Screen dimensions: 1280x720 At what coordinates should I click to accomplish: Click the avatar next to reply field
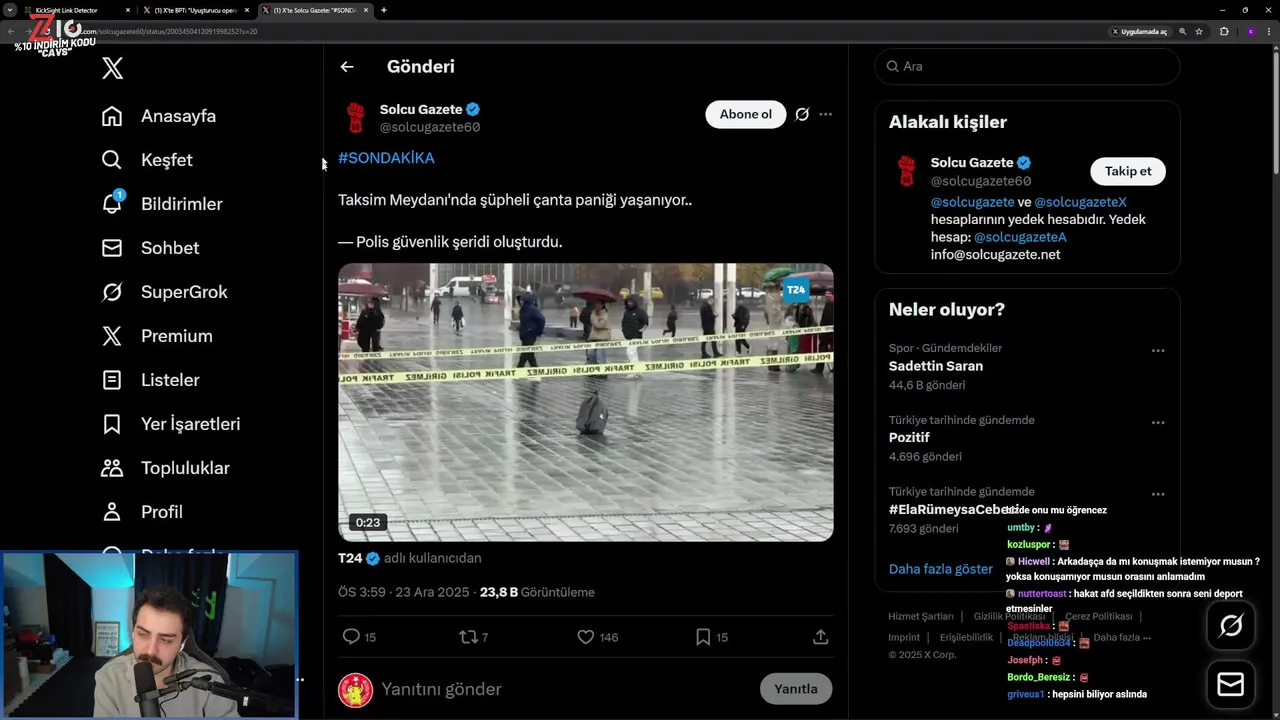pyautogui.click(x=355, y=690)
